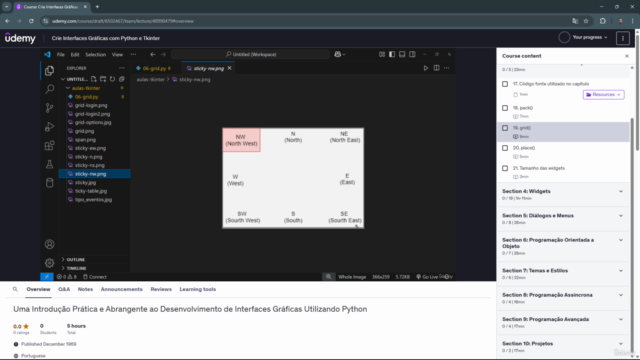This screenshot has height=360, width=640.
Task: Click the zoom magnifier icon in status bar
Action: (328, 277)
